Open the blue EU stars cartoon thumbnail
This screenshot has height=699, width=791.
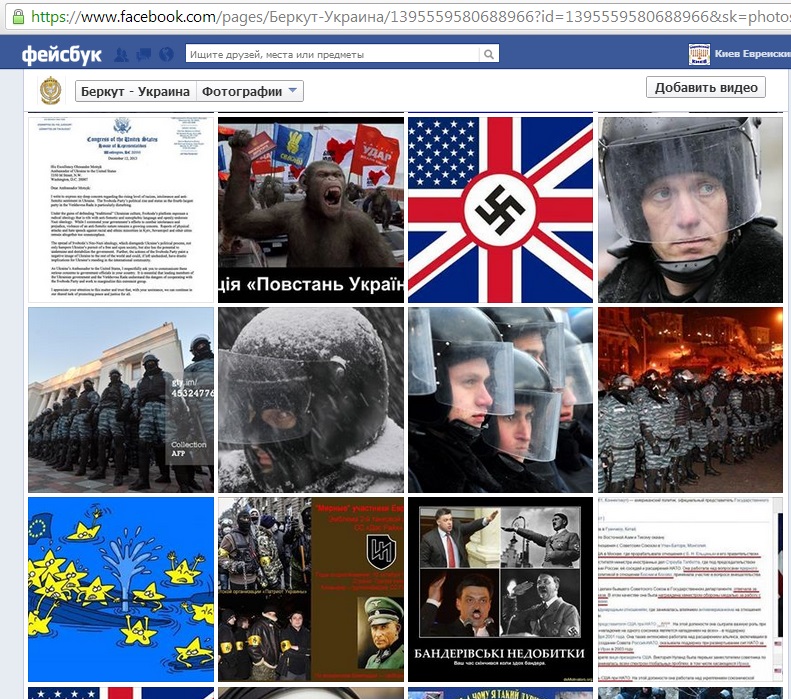[x=121, y=589]
